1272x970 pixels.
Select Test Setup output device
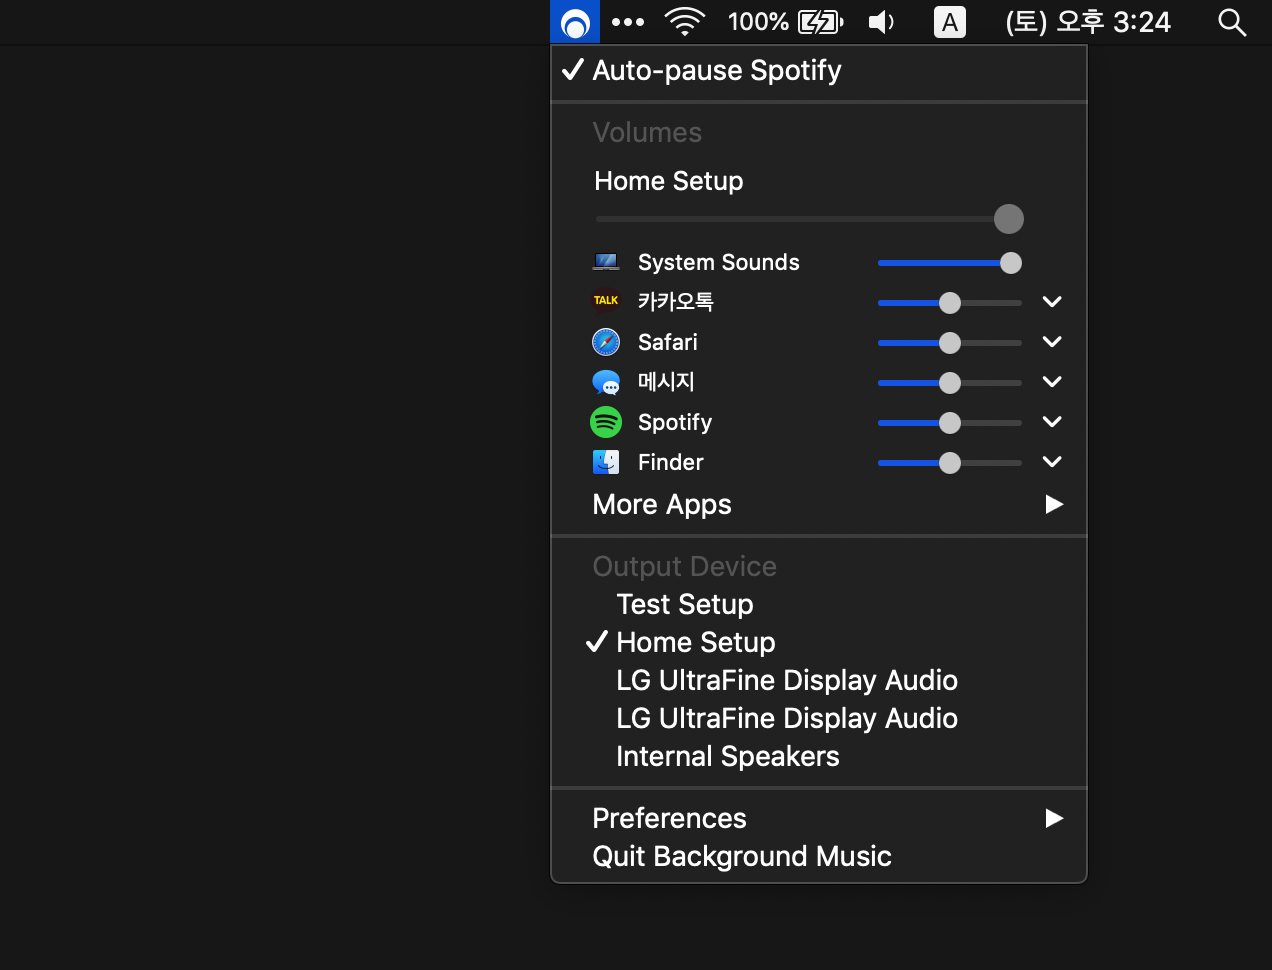point(819,604)
